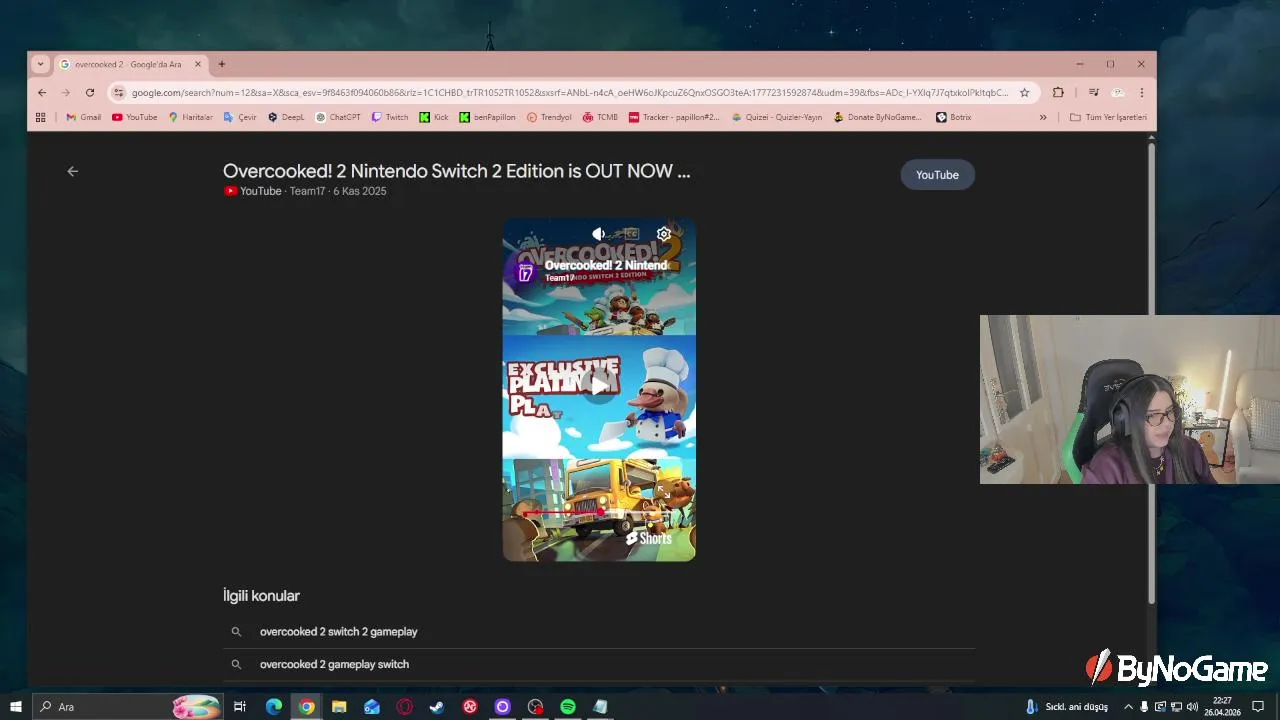Bookmark this page with star icon
Viewport: 1280px width, 720px height.
tap(1024, 93)
